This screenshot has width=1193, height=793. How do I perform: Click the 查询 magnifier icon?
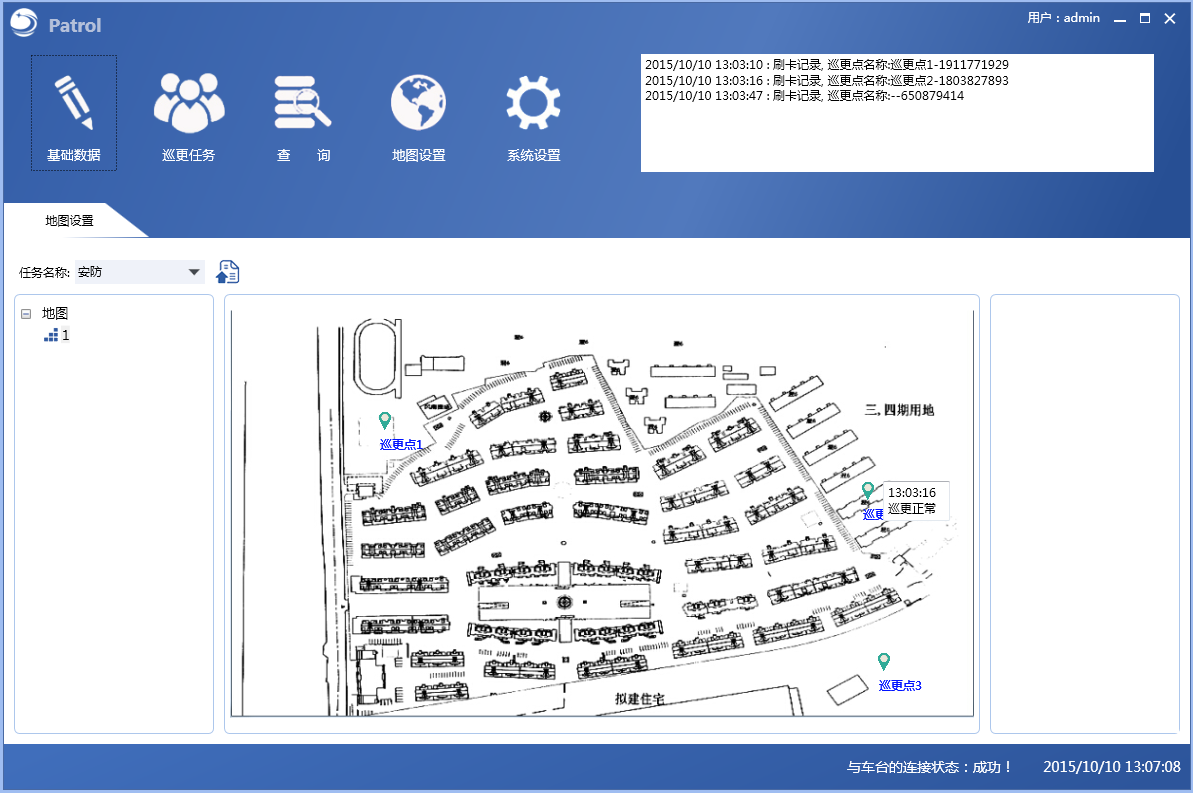303,104
